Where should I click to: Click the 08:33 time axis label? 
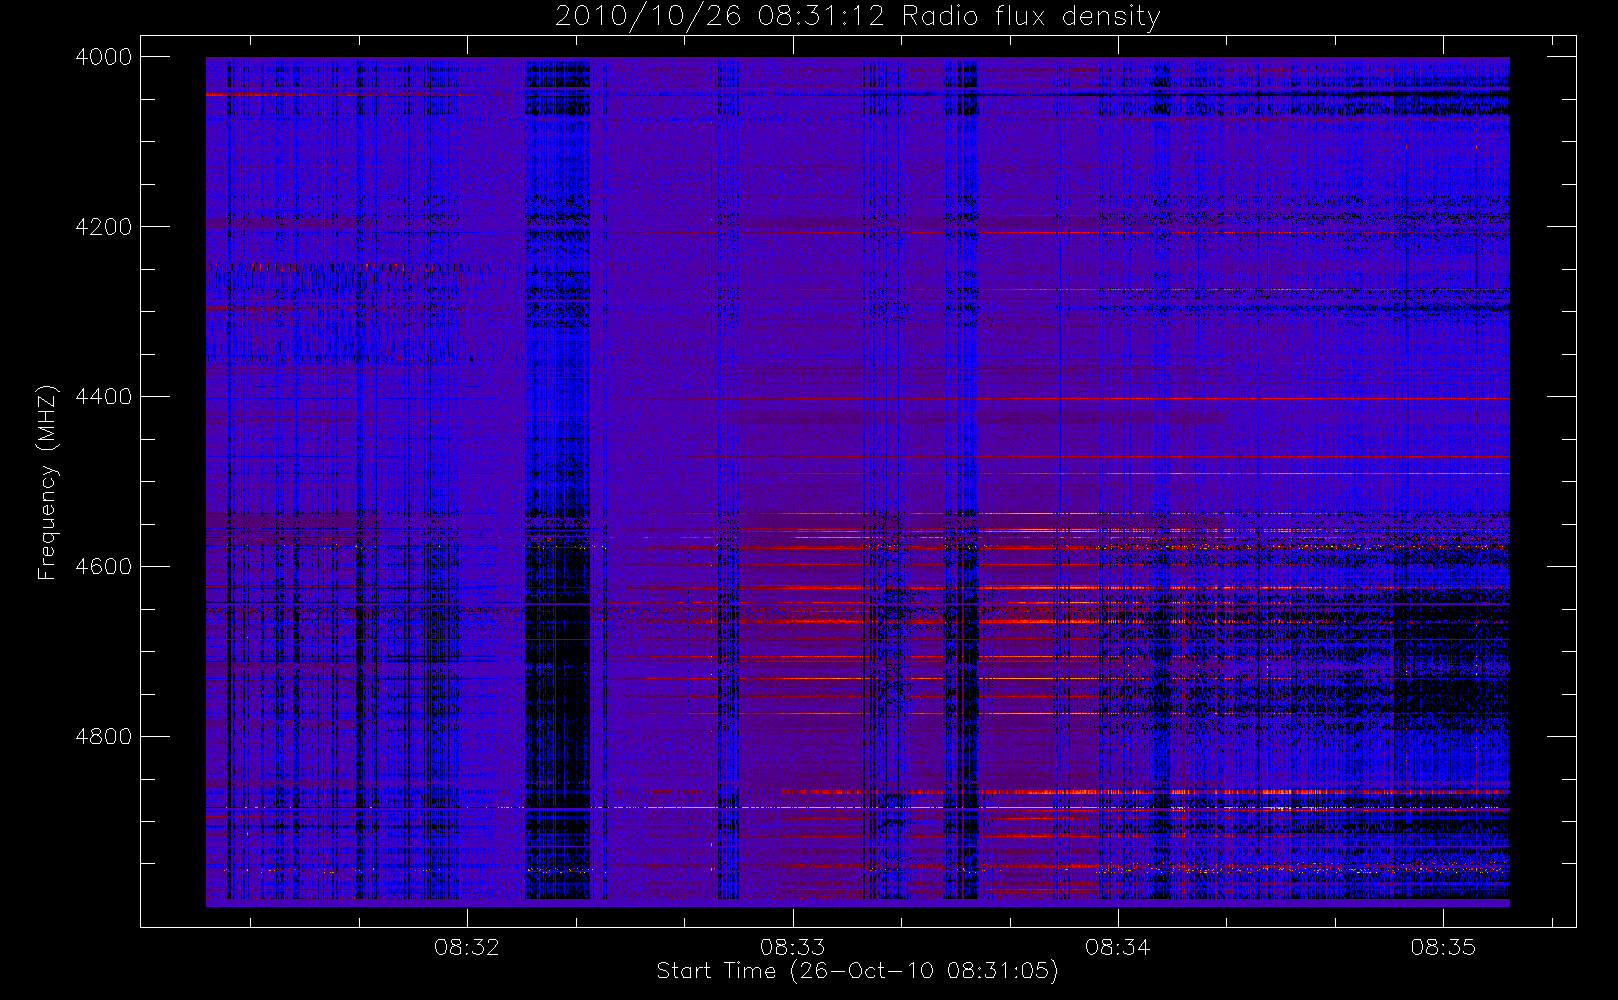[x=792, y=947]
